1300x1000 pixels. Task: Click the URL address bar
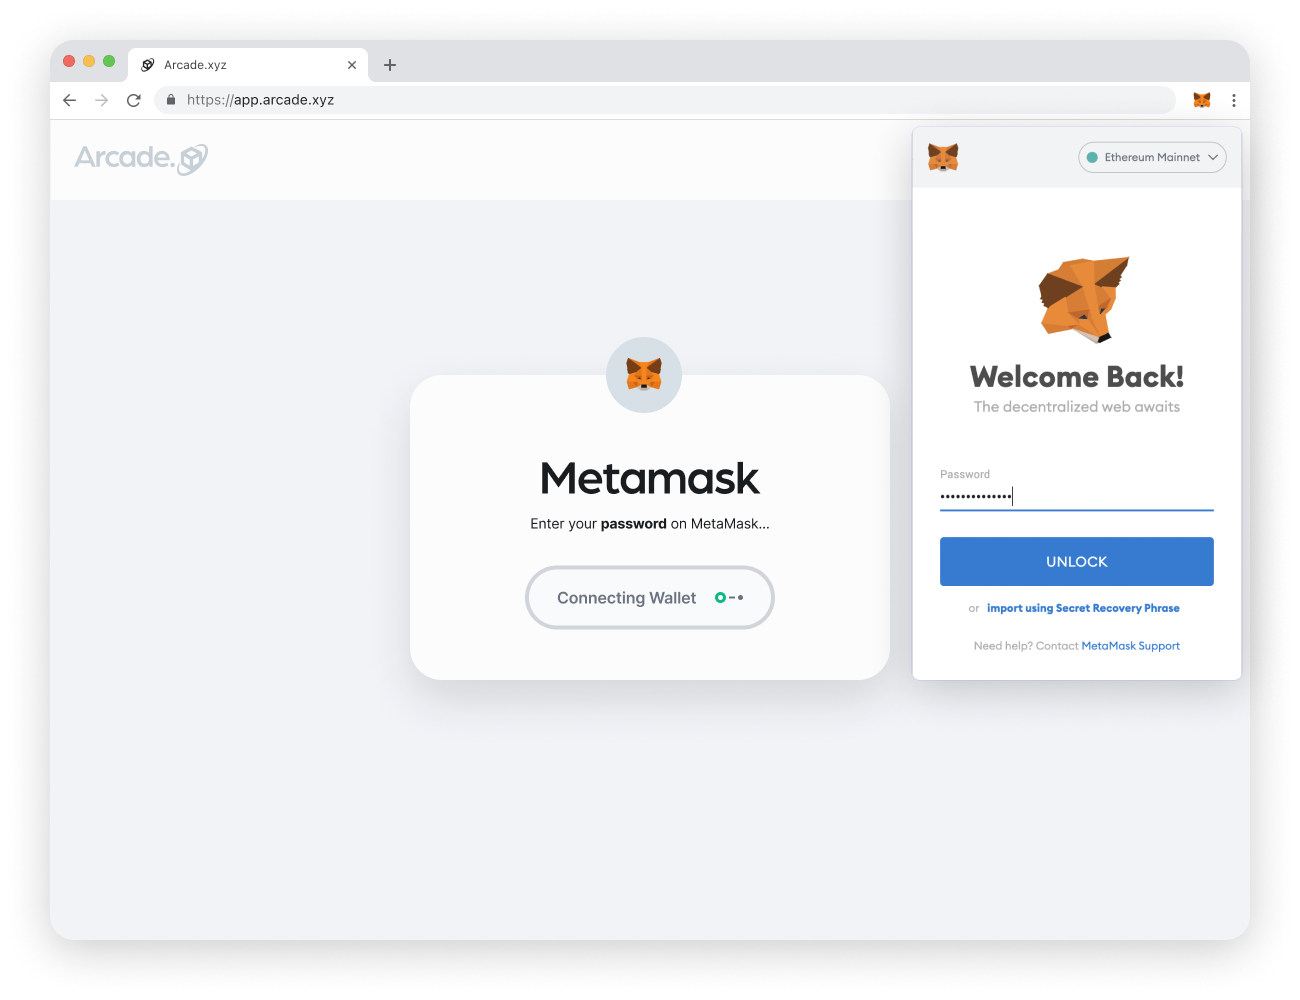(665, 100)
